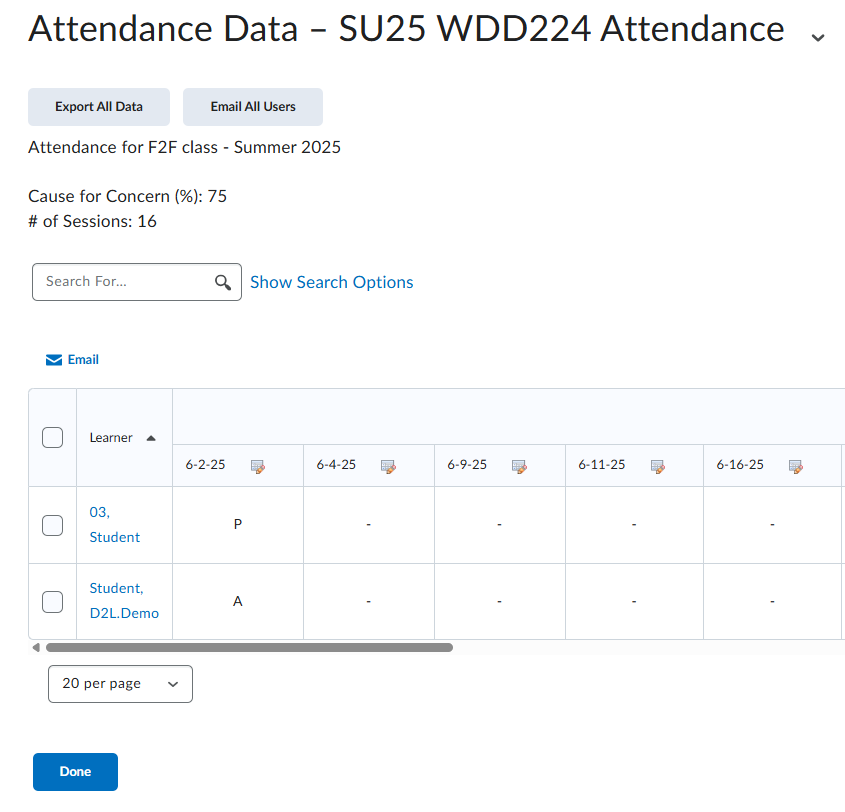Tick the select-all learners checkbox

[x=52, y=438]
